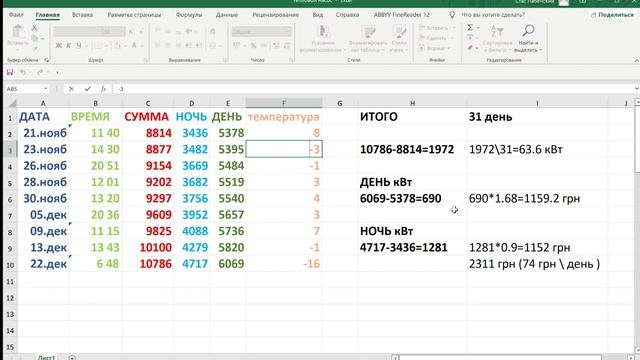The image size is (640, 360).
Task: Toggle bold Ж formatting
Action: pyautogui.click(x=58, y=45)
